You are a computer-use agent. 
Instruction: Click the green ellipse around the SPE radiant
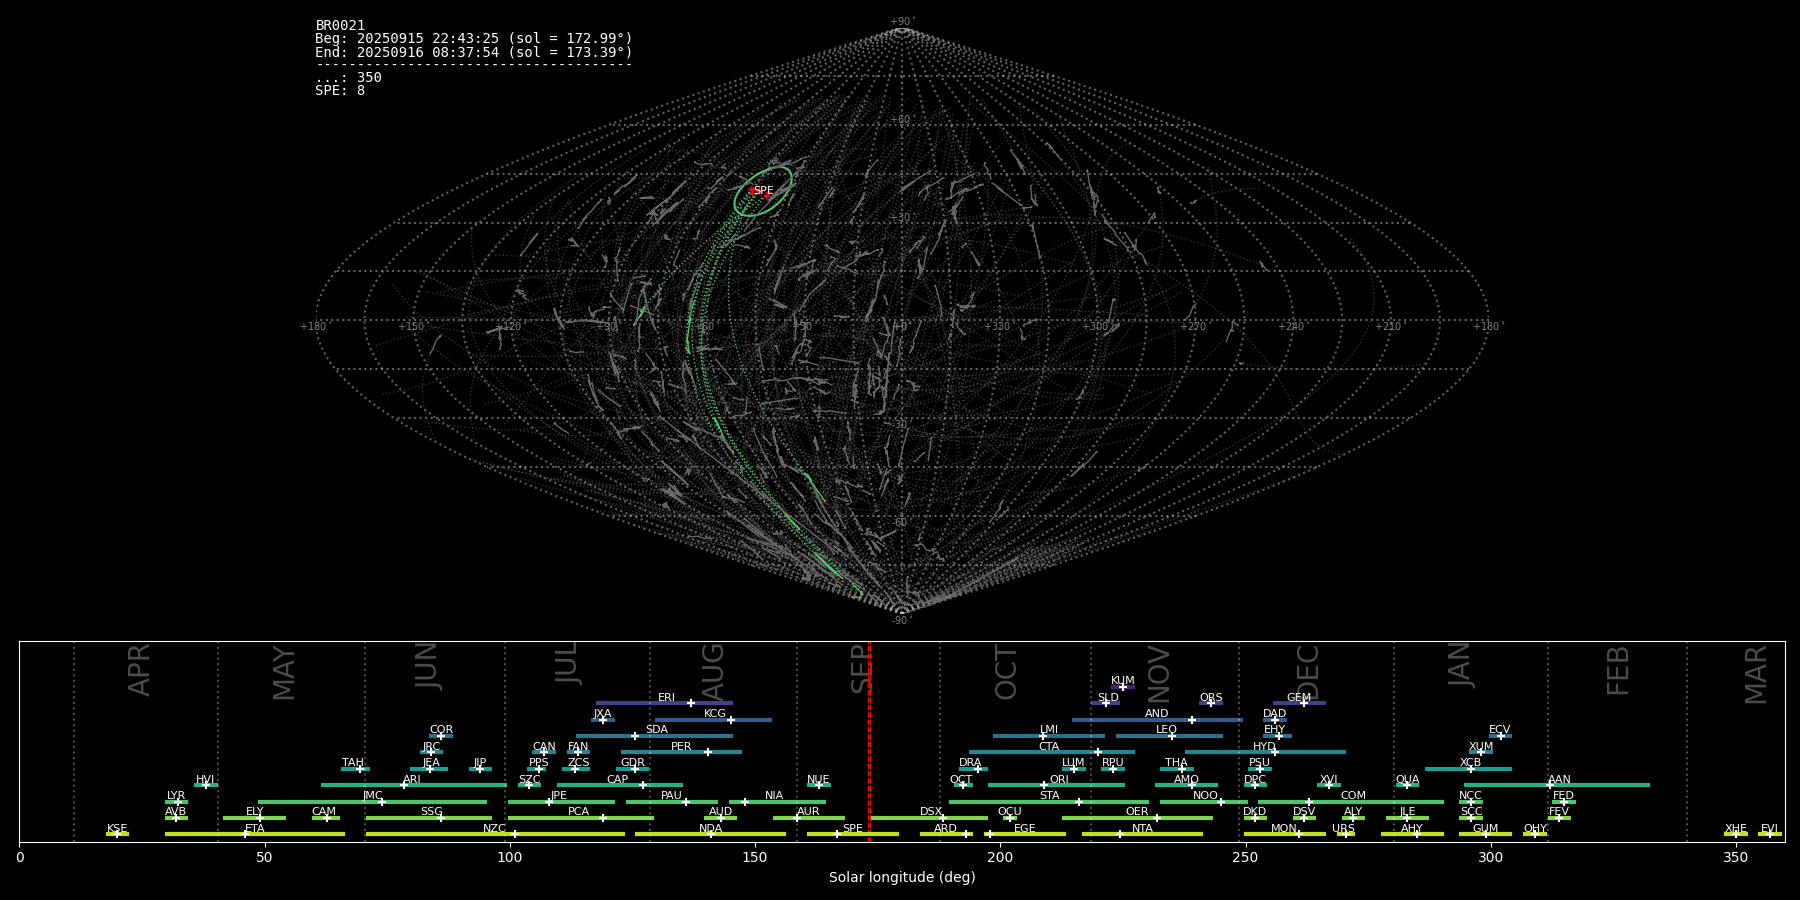[x=763, y=191]
